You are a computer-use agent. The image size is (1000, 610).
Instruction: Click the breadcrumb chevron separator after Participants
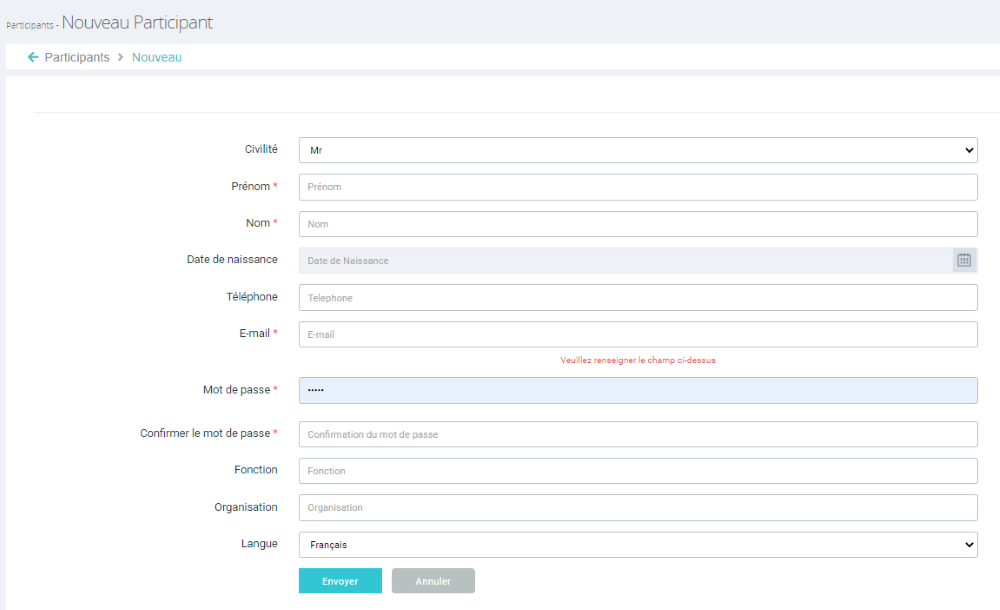[x=121, y=57]
